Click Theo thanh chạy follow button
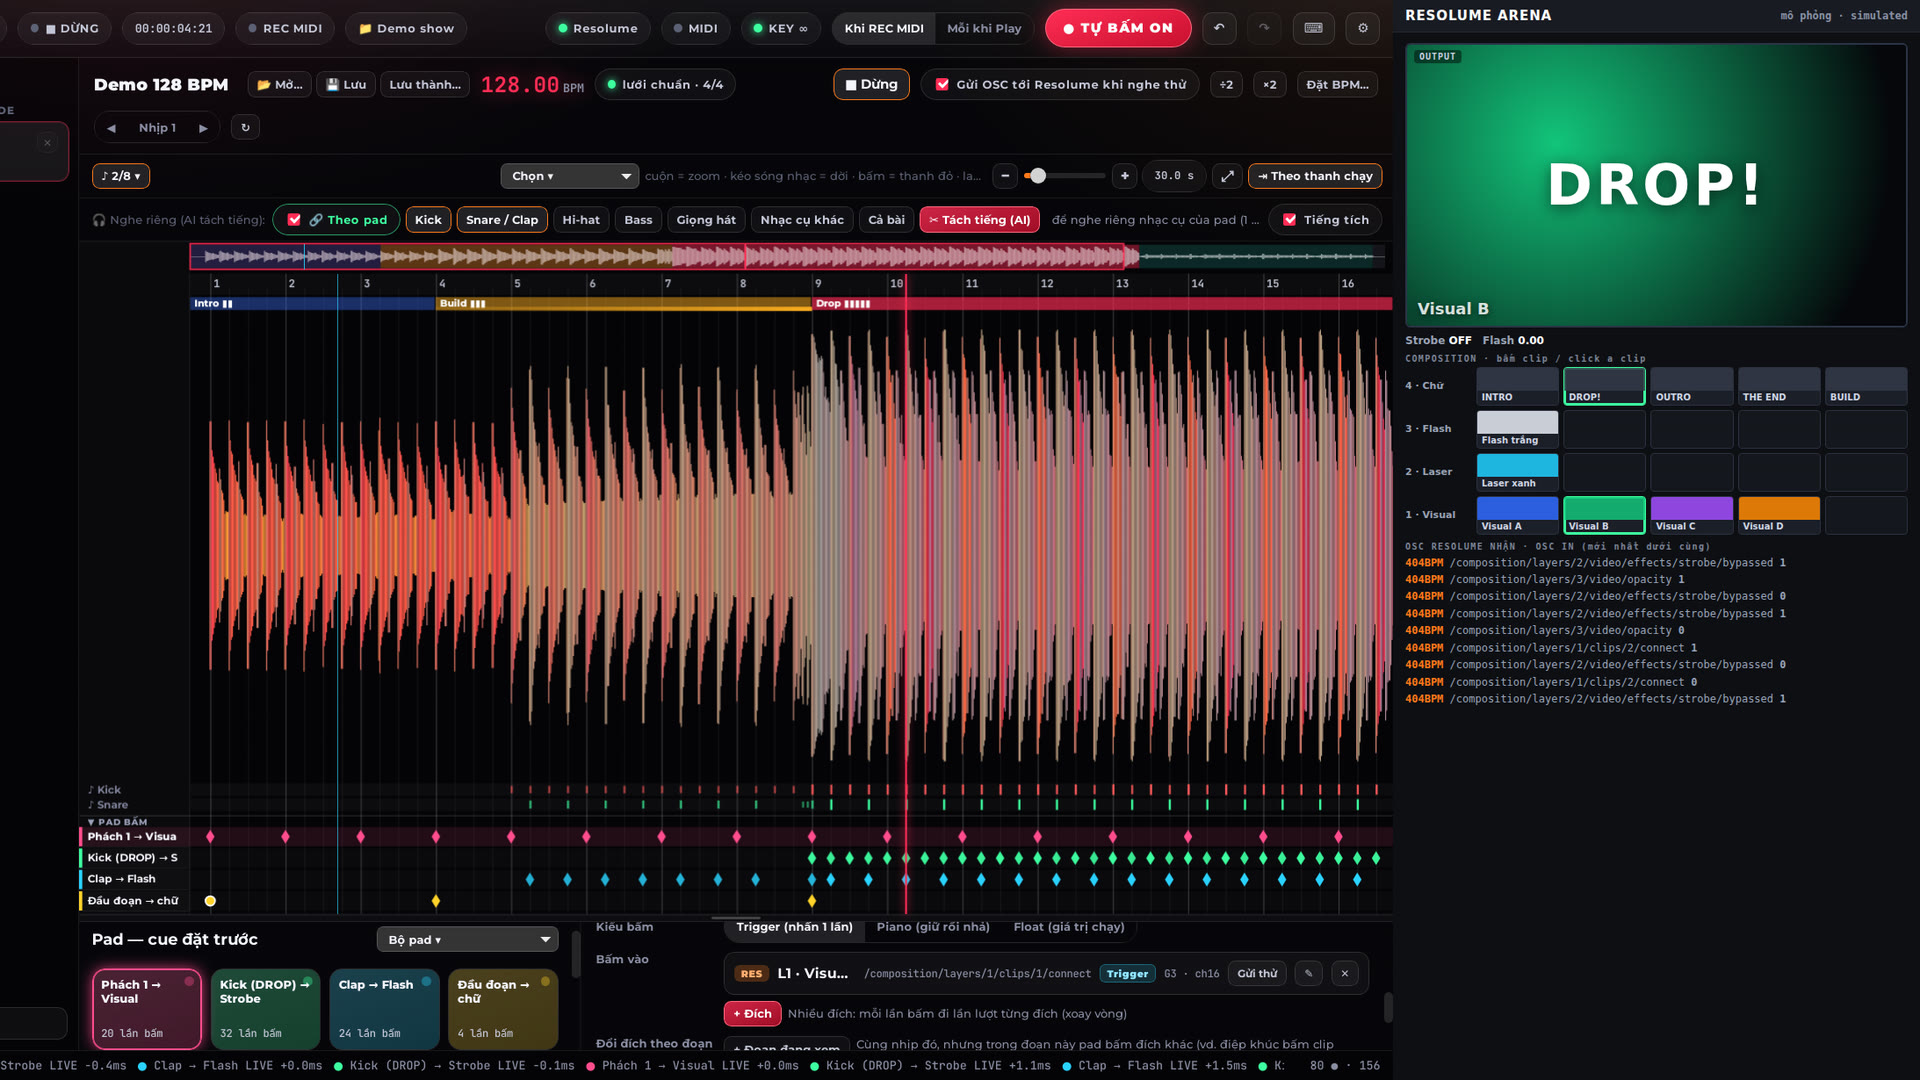 point(1315,176)
